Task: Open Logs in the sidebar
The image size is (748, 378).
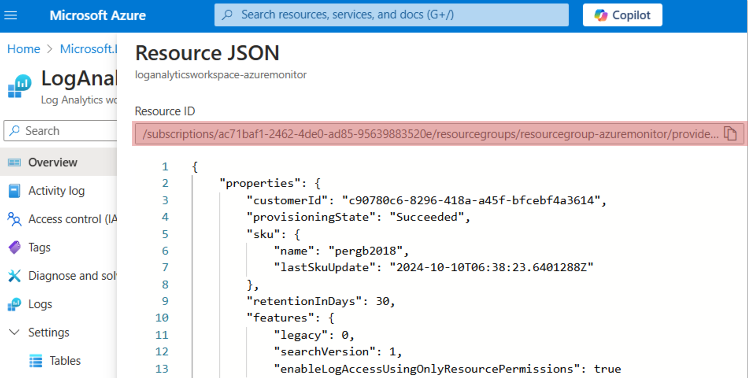Action: 40,304
